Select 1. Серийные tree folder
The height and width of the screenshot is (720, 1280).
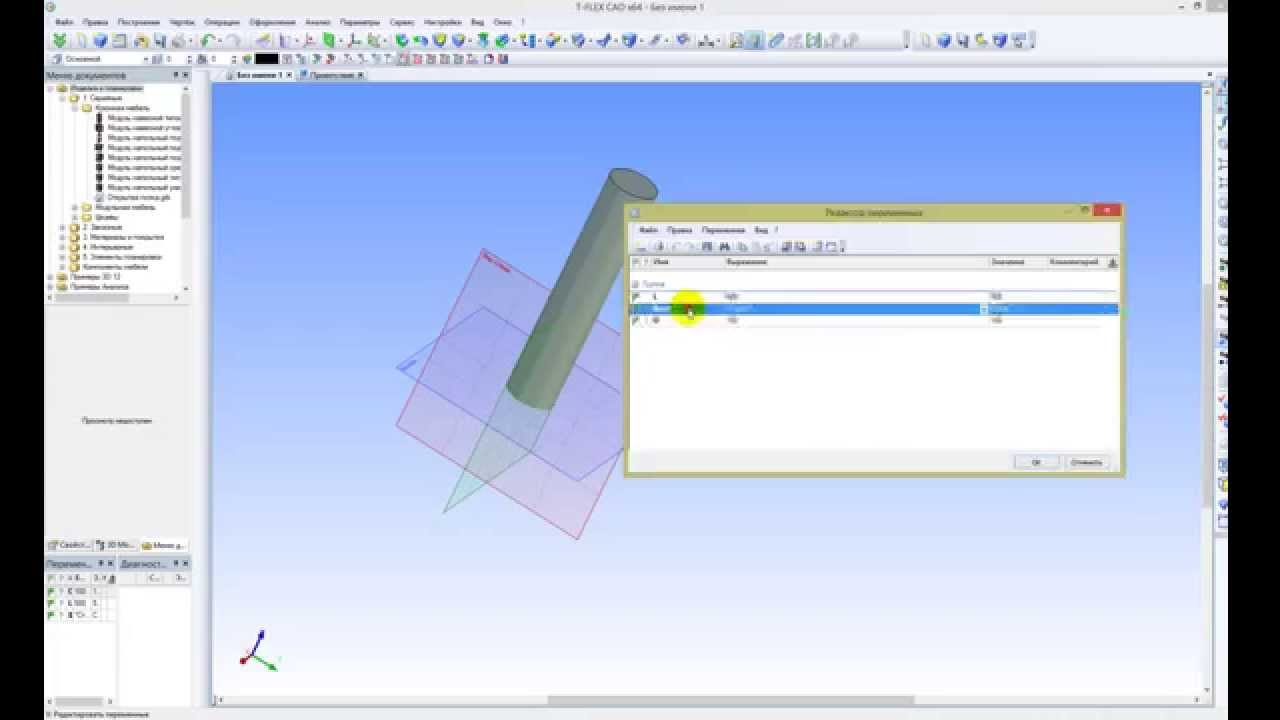(102, 98)
